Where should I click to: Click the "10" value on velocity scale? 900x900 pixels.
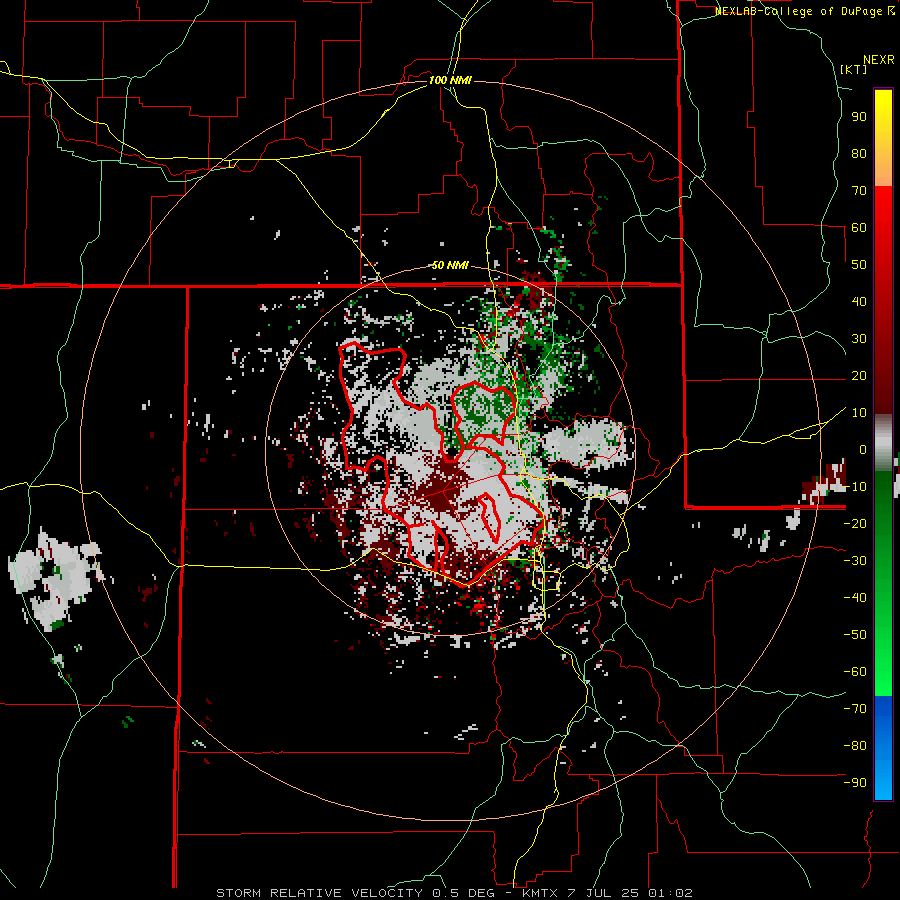click(x=859, y=413)
